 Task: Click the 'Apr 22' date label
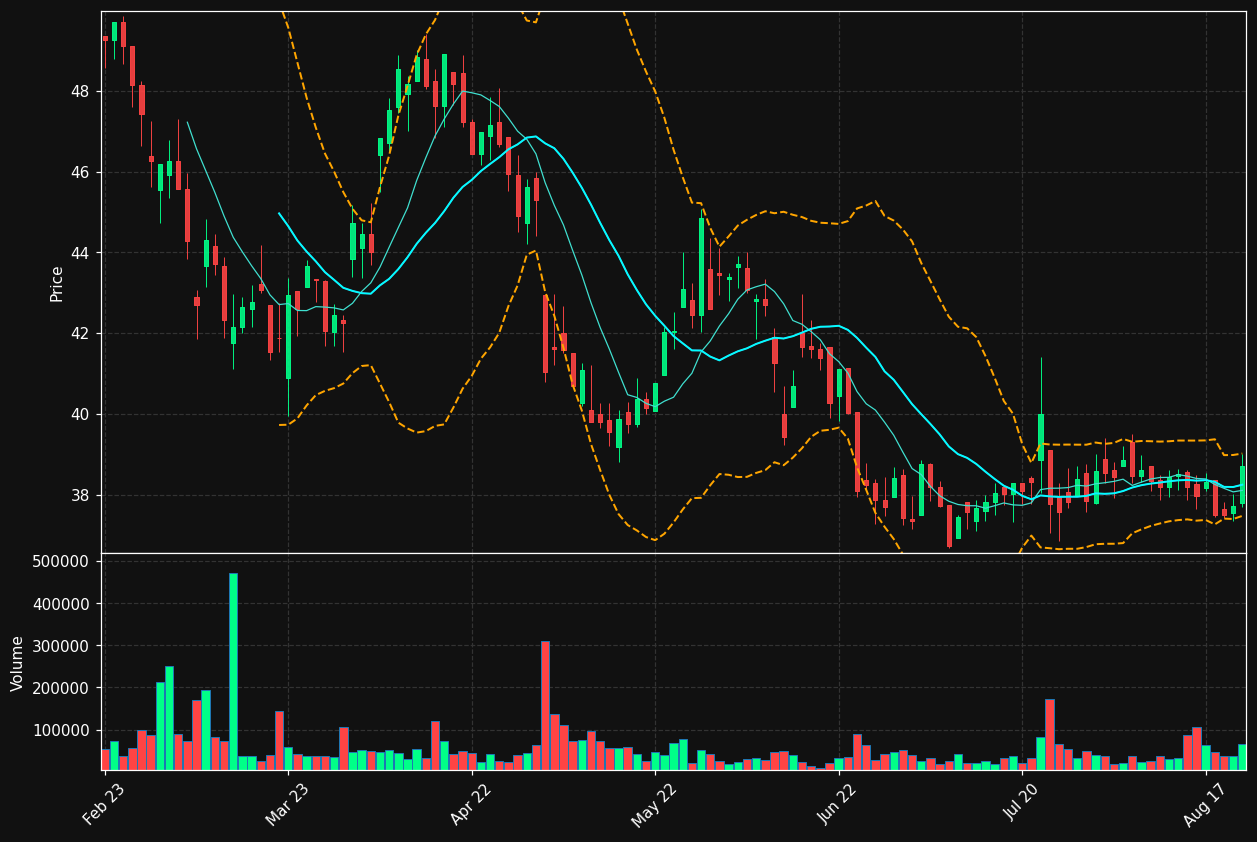[471, 803]
